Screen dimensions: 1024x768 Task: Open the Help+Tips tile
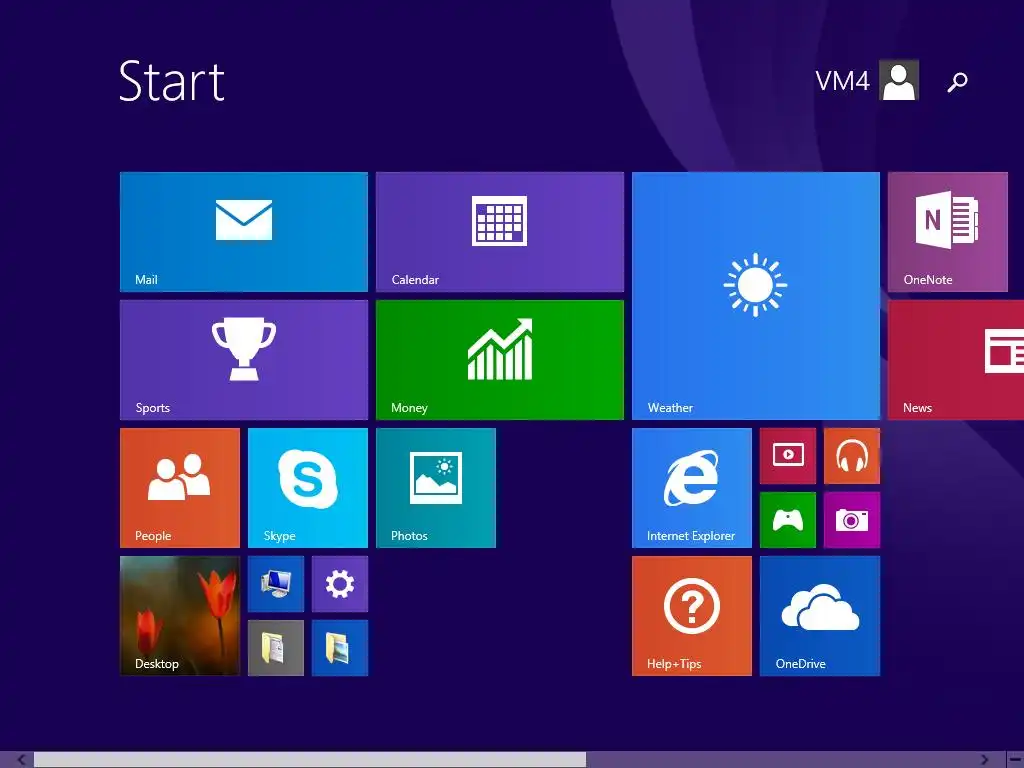[692, 616]
